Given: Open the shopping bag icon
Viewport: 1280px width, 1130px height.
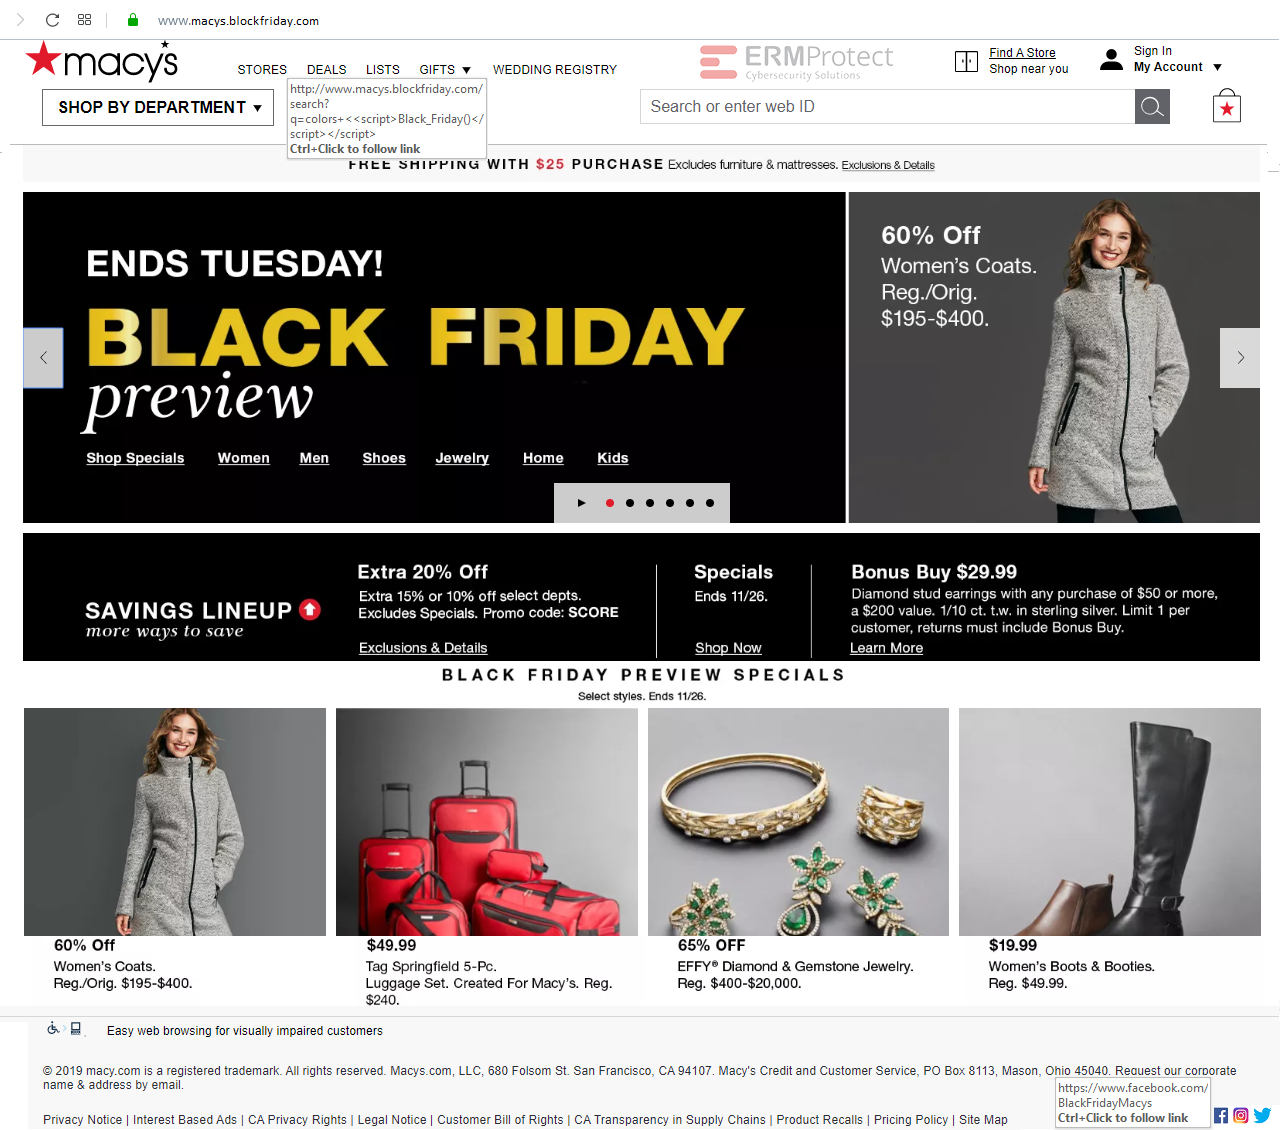Looking at the screenshot, I should pyautogui.click(x=1226, y=106).
